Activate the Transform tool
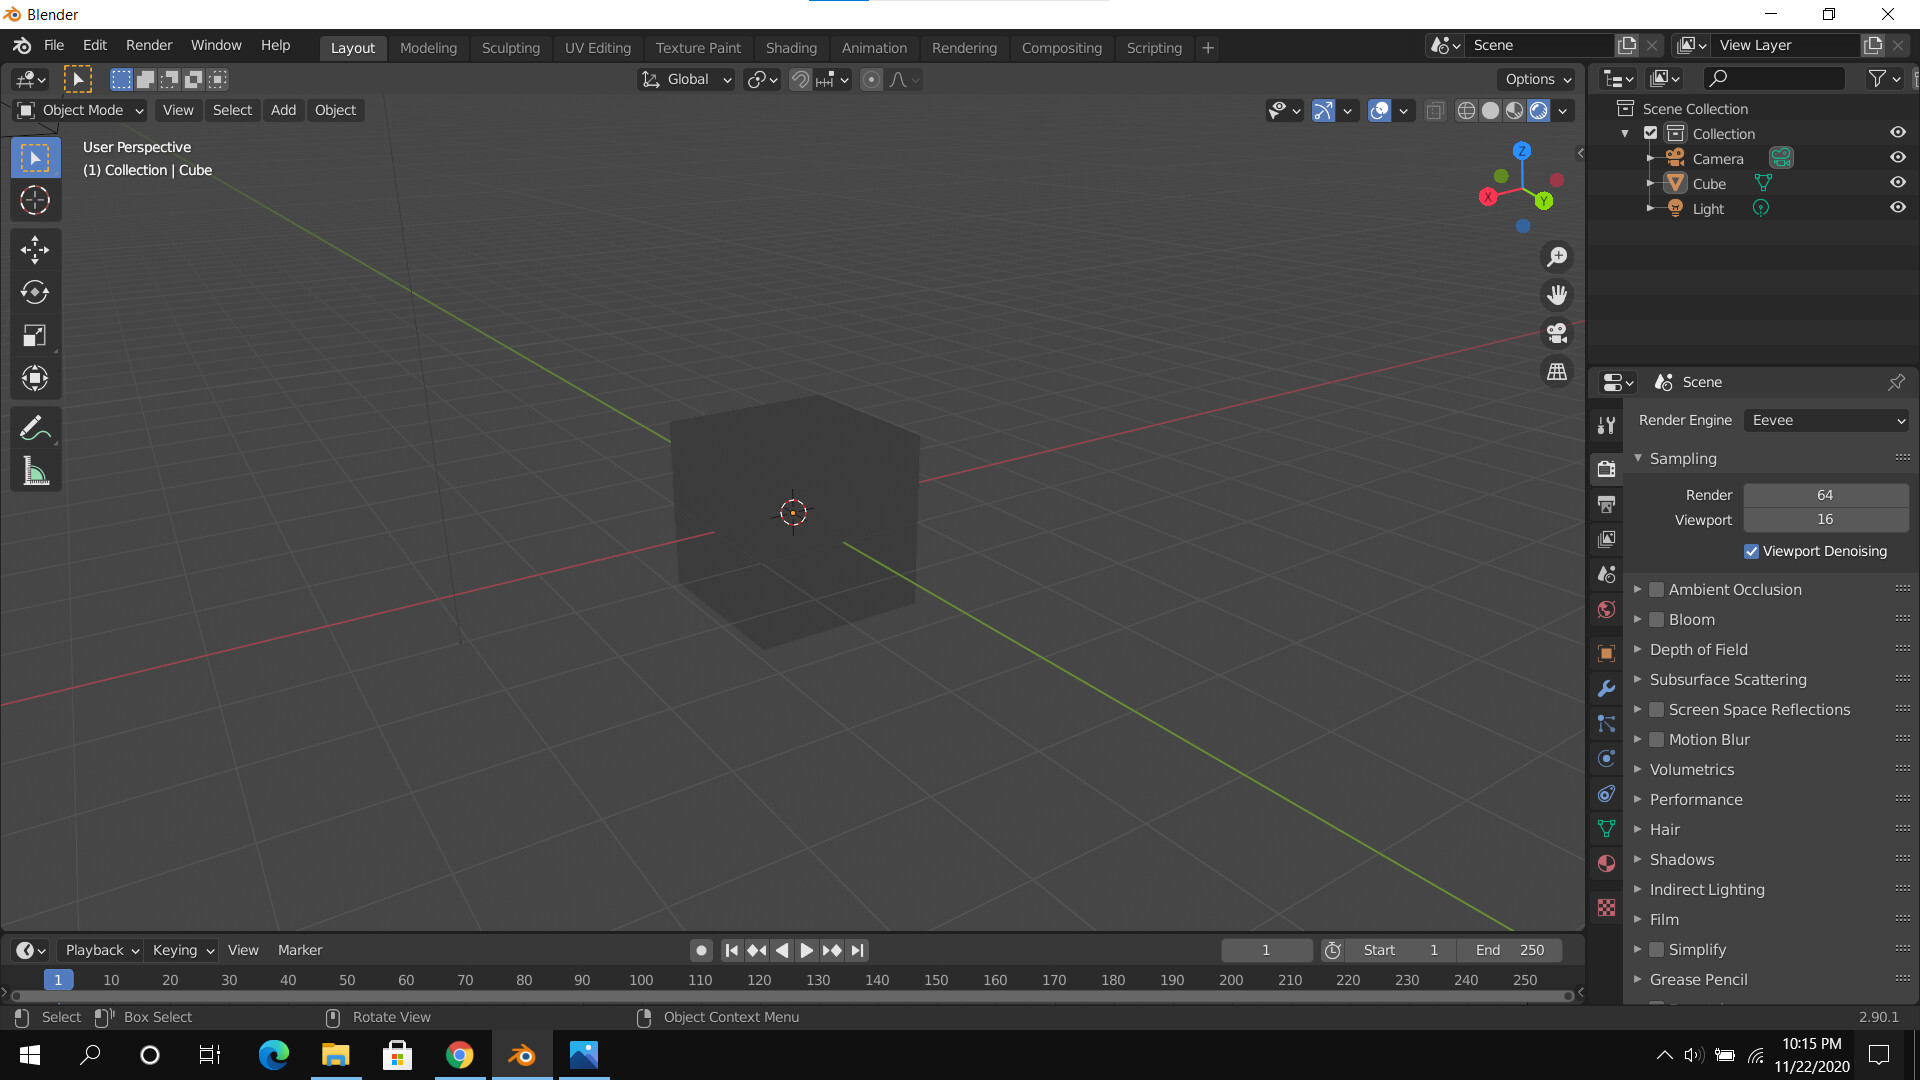The height and width of the screenshot is (1080, 1920). point(35,378)
